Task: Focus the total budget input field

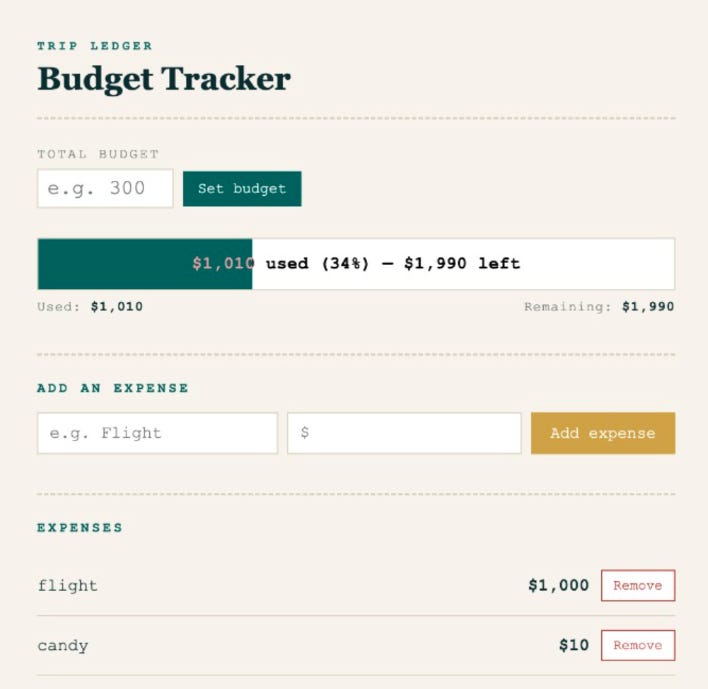Action: [x=105, y=188]
